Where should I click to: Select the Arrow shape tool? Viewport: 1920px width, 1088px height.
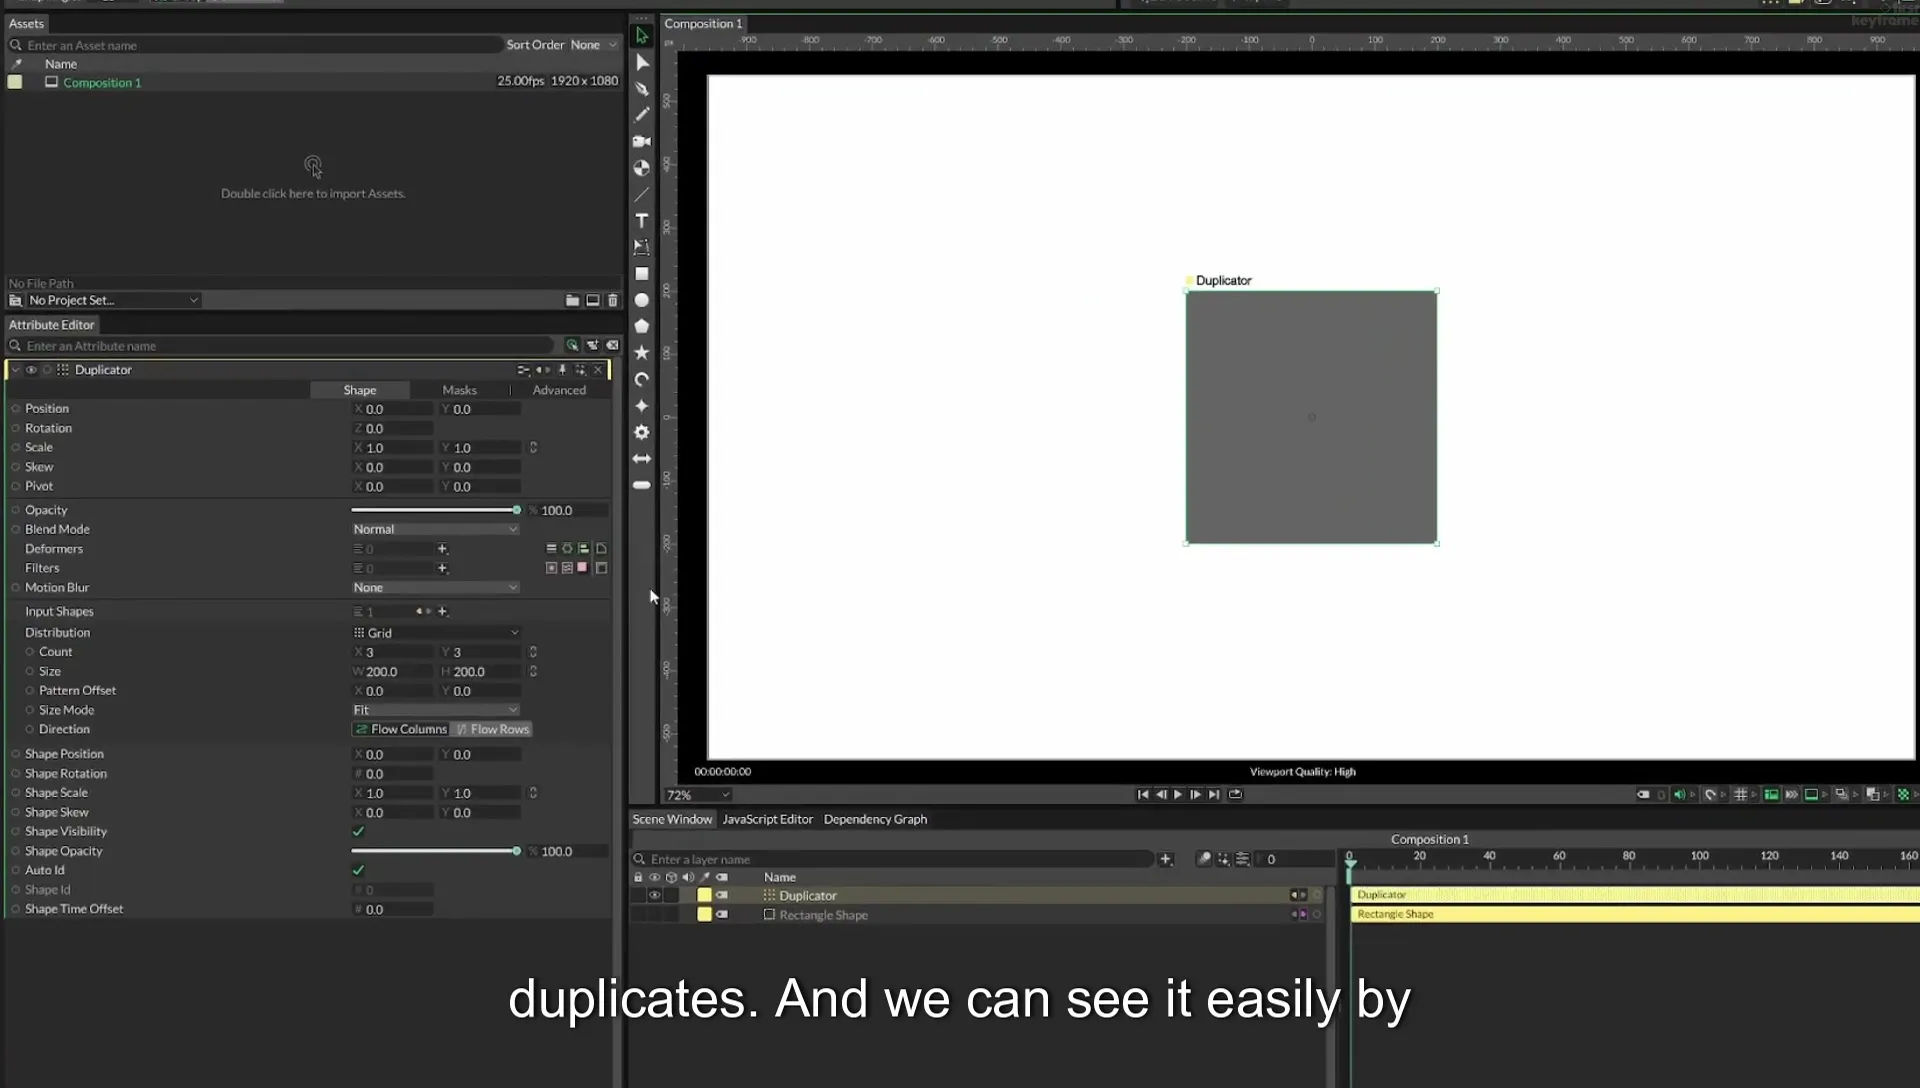642,459
